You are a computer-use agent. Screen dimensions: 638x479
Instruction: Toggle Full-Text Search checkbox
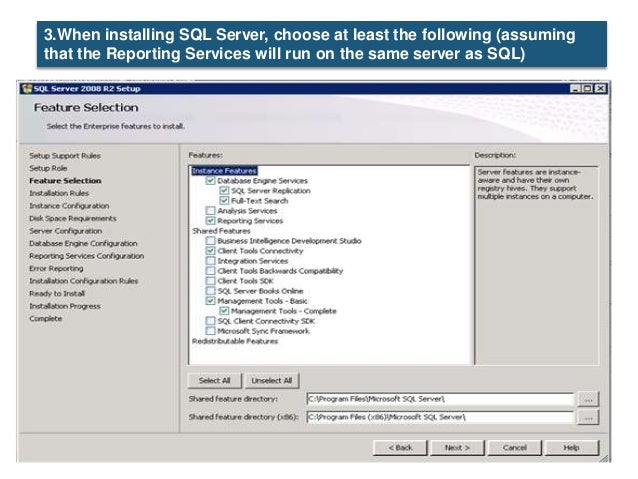point(224,201)
